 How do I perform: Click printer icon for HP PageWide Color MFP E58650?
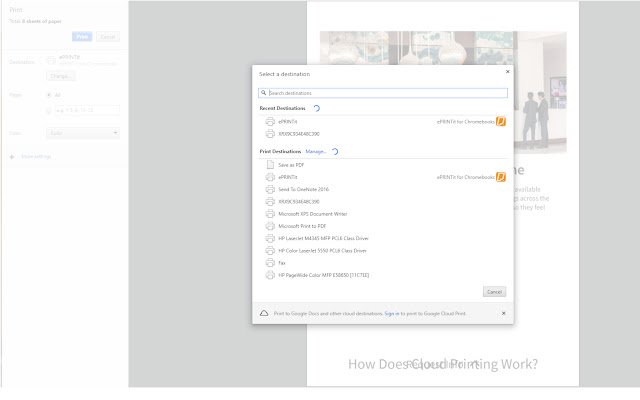270,275
